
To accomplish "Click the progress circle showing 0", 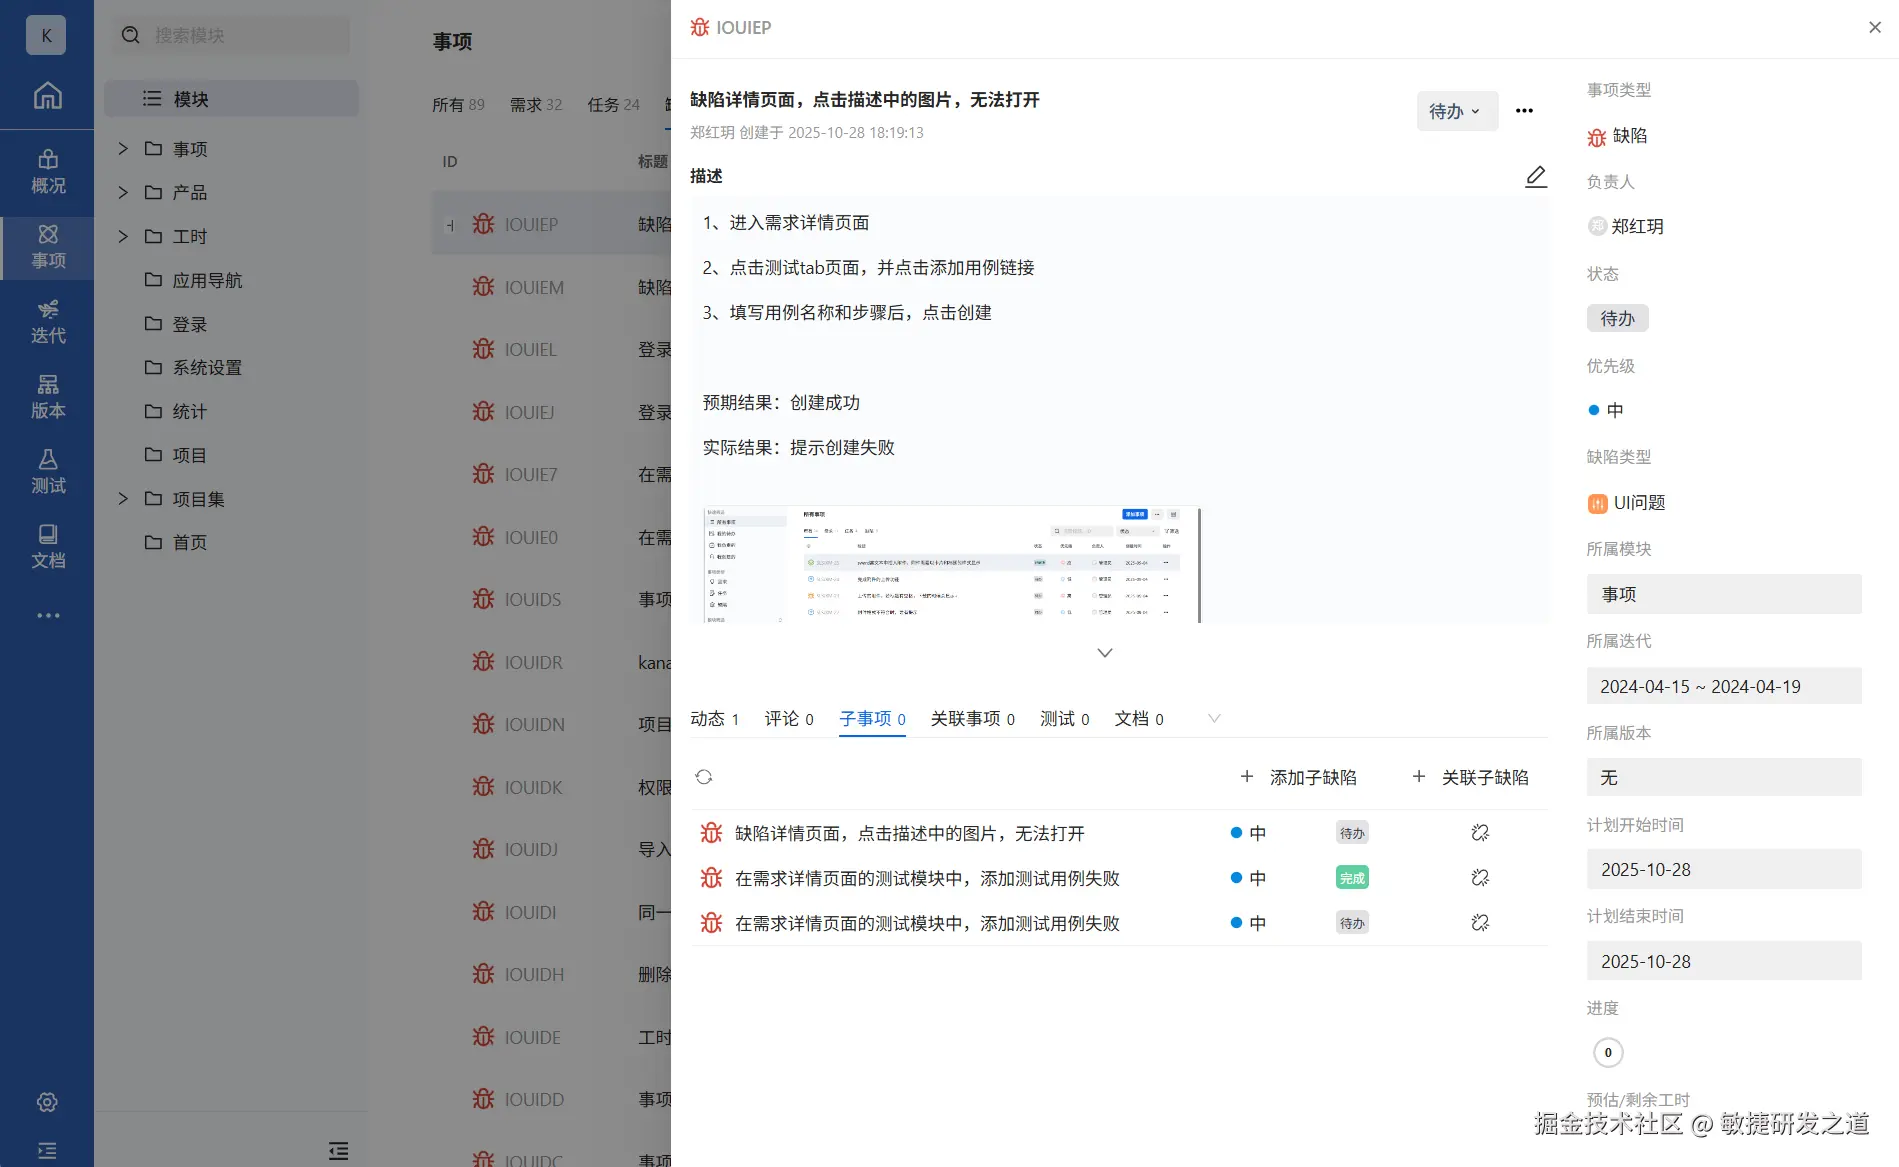I will point(1608,1052).
